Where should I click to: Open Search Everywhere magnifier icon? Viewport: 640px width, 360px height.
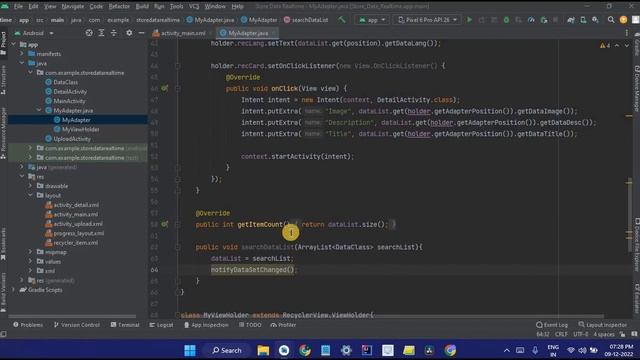point(611,20)
